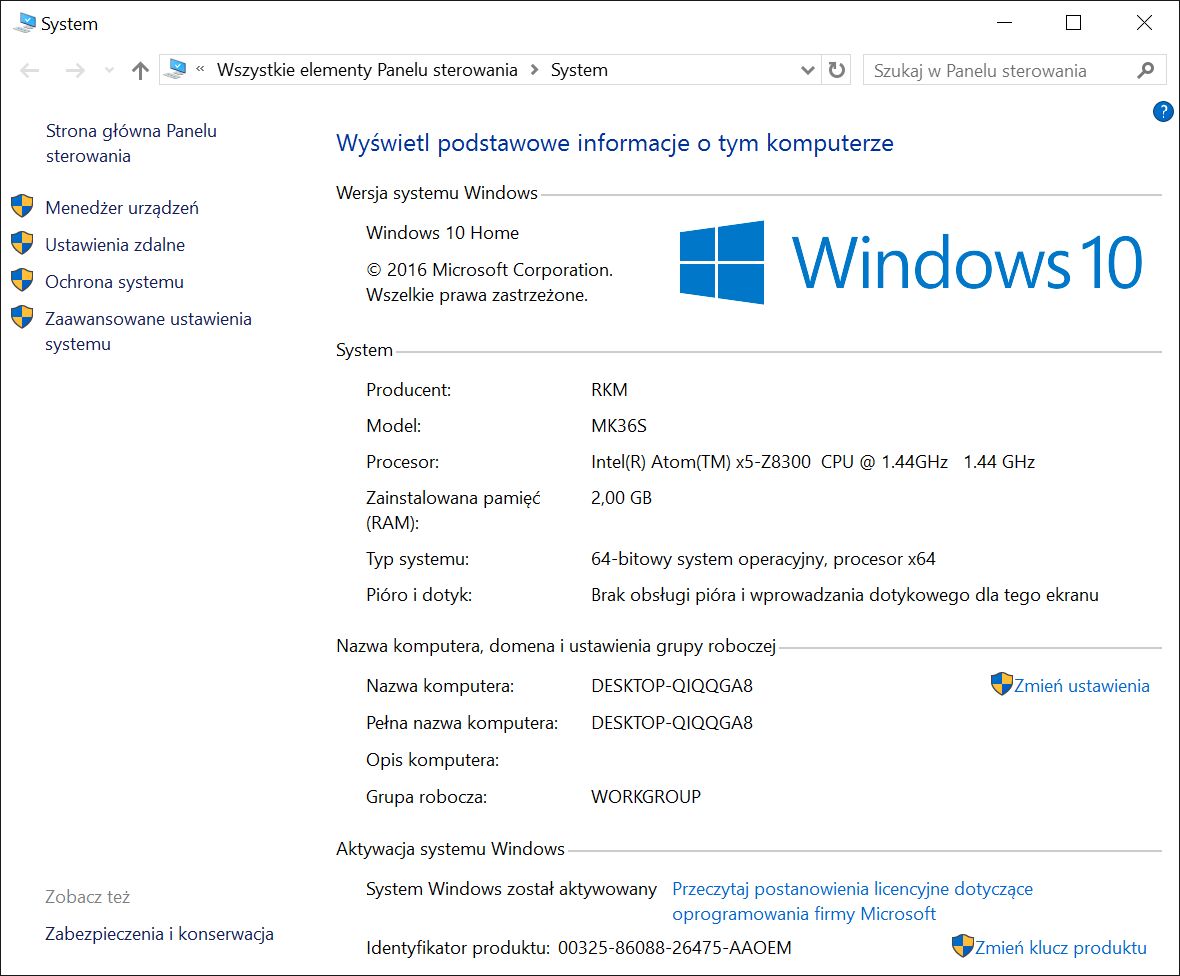Click Zmień klucz produktu link
The image size is (1180, 976).
click(x=1060, y=947)
